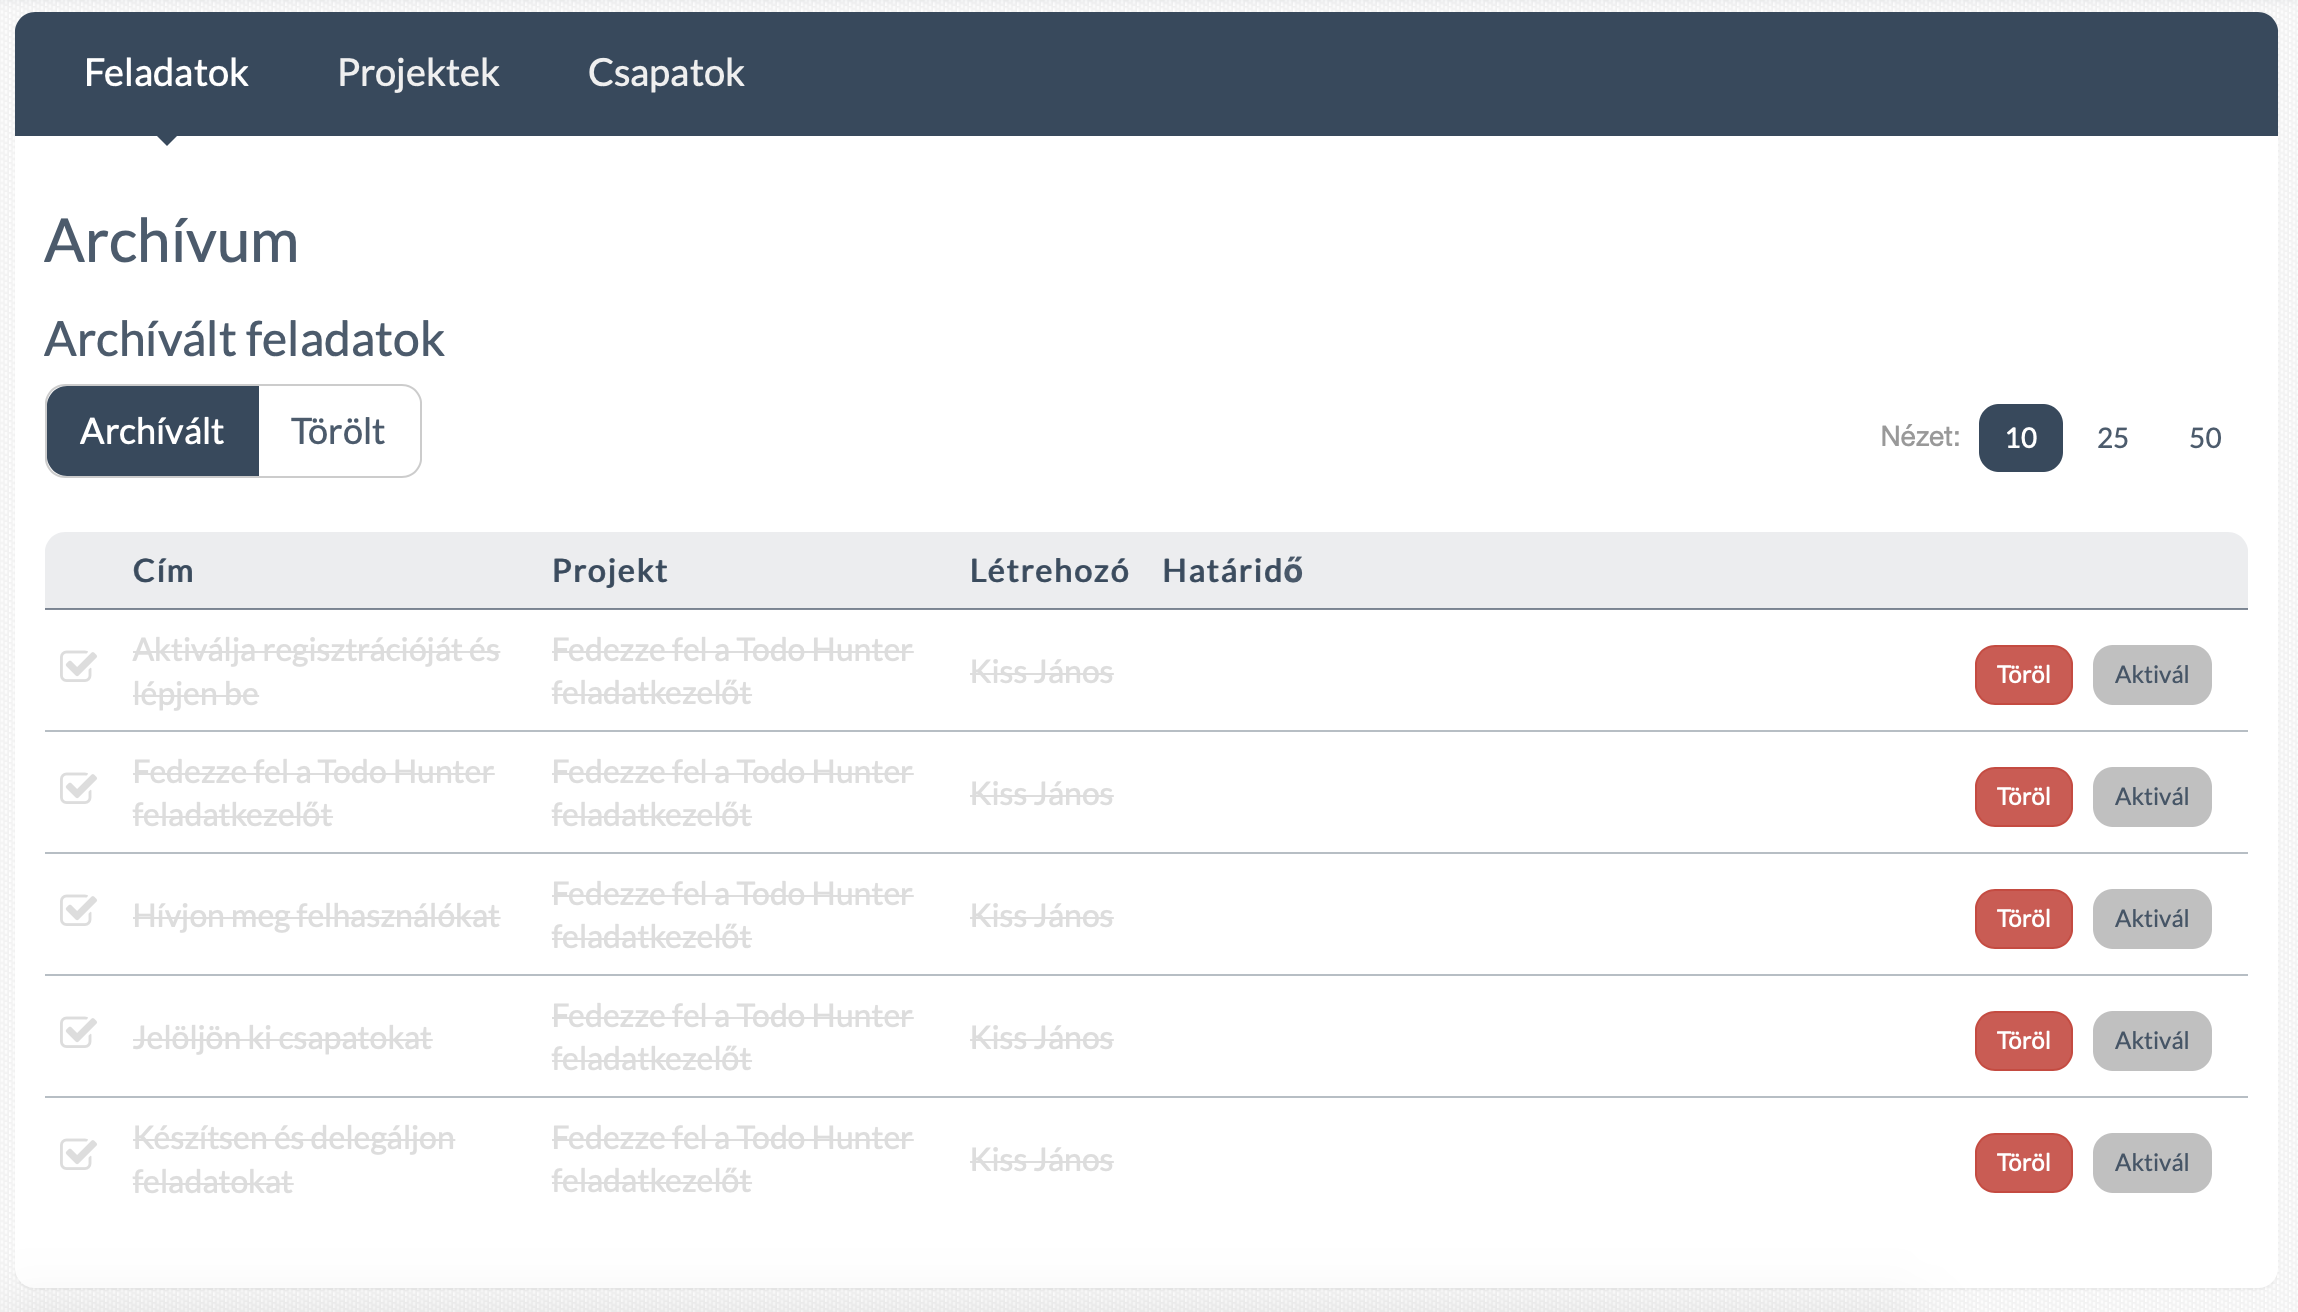Screen dimensions: 2298x1312
Task: Click the Archívum page heading
Action: pyautogui.click(x=171, y=240)
